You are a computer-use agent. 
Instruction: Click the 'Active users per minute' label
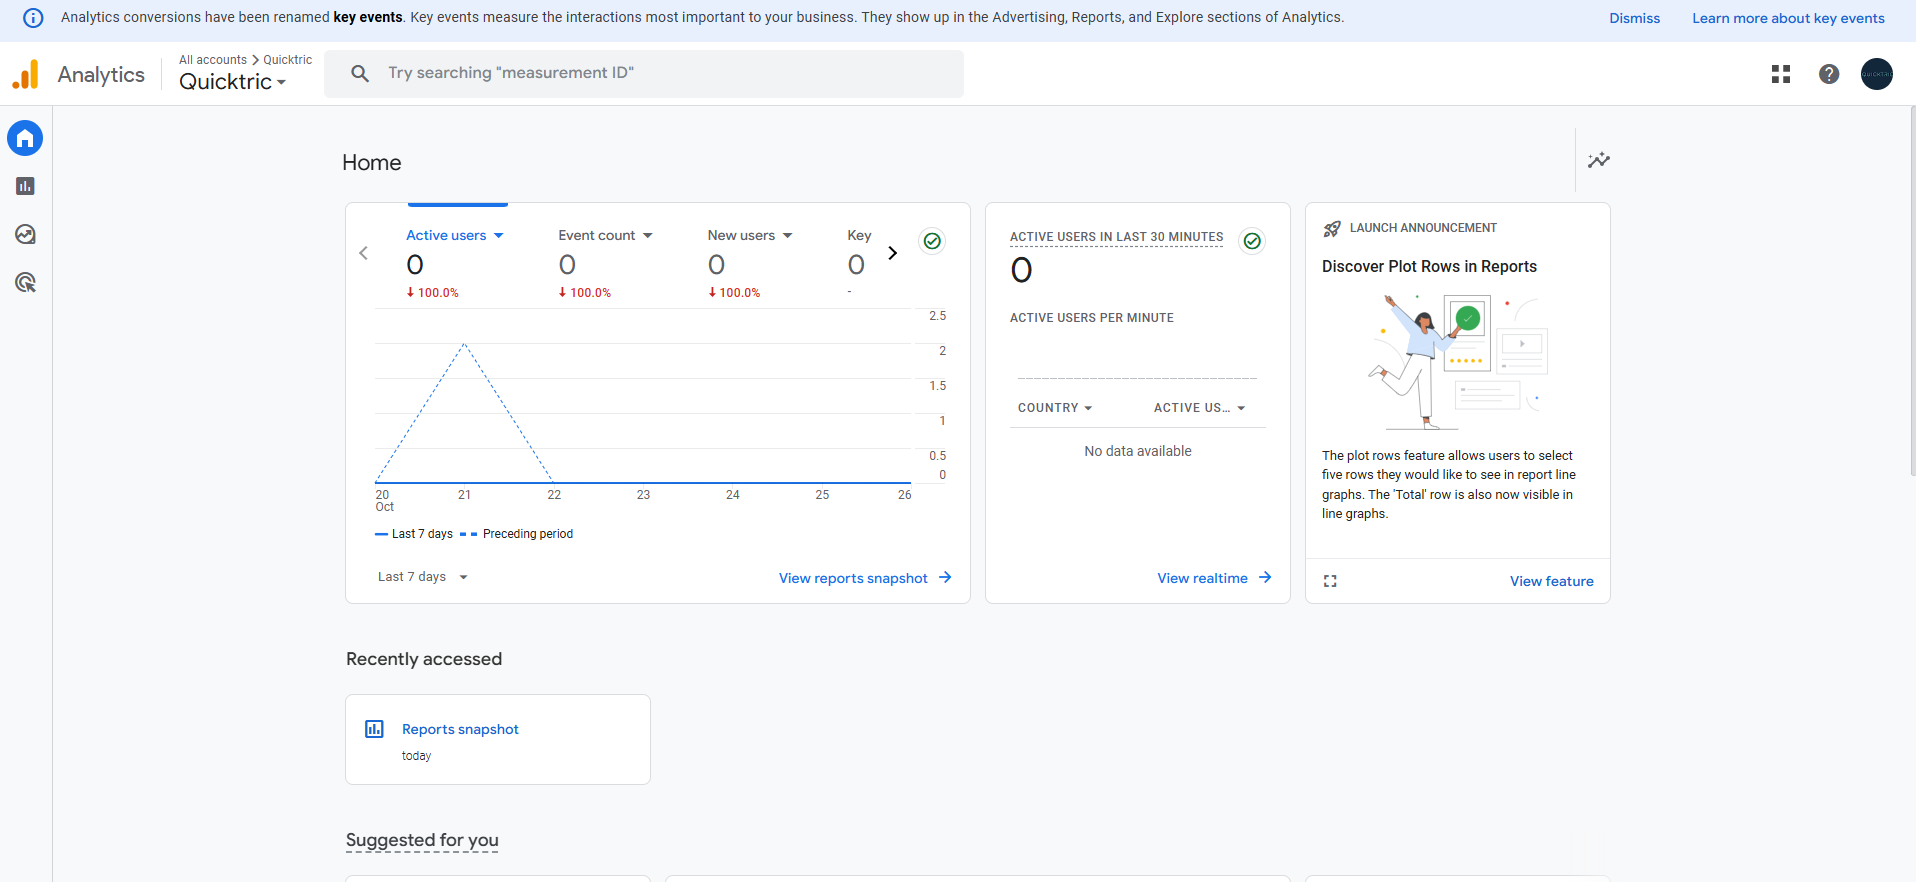click(x=1092, y=318)
